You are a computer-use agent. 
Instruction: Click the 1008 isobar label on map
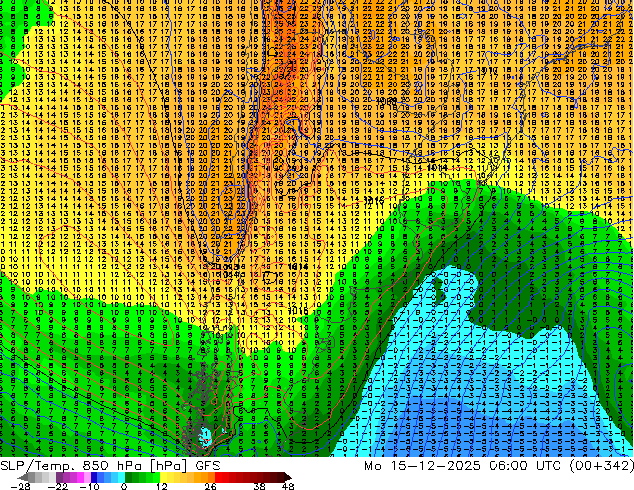coord(387,101)
